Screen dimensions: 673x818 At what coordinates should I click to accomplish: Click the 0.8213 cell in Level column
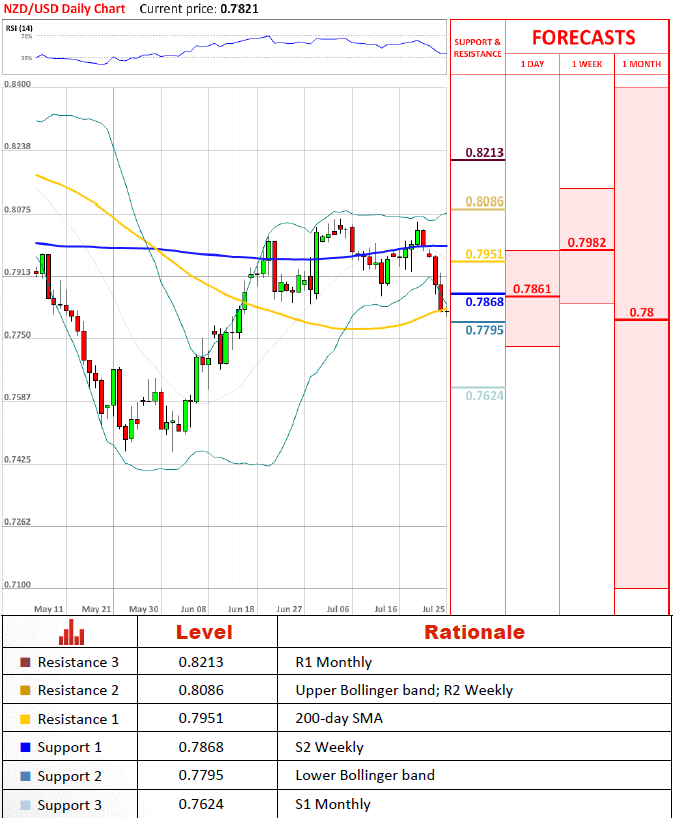tap(201, 662)
